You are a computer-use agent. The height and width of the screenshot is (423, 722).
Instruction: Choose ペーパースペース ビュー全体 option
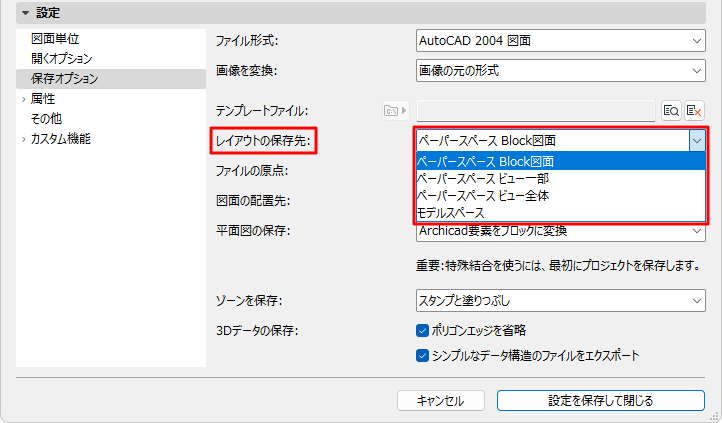[x=560, y=196]
